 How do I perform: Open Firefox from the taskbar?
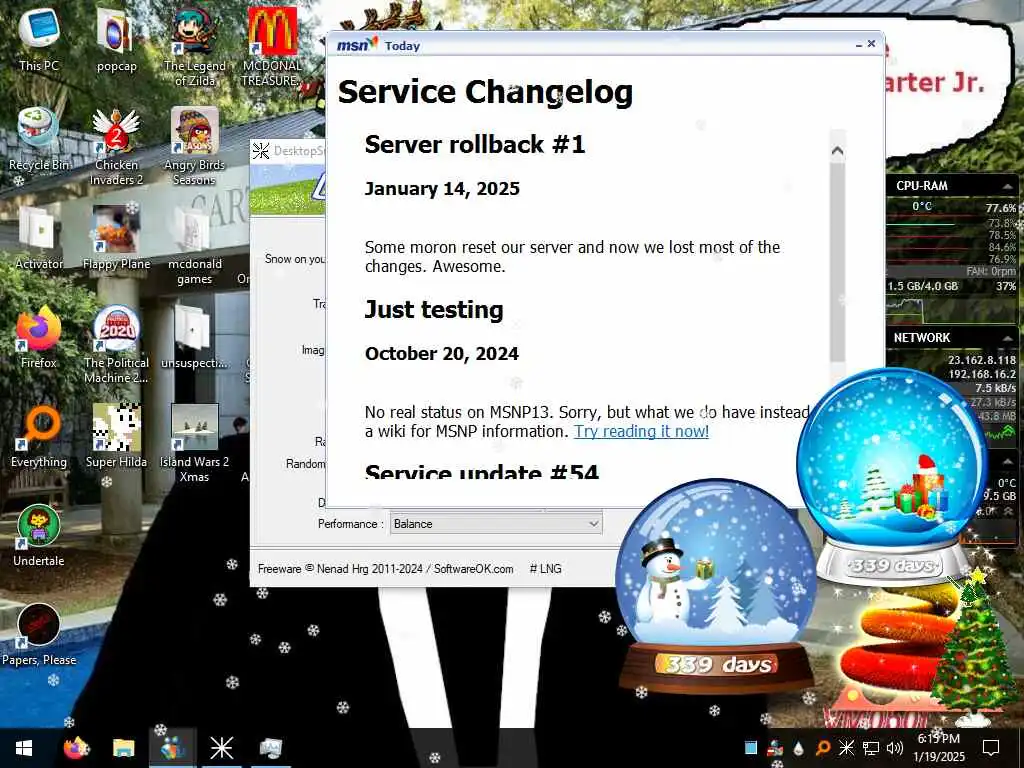[x=76, y=748]
